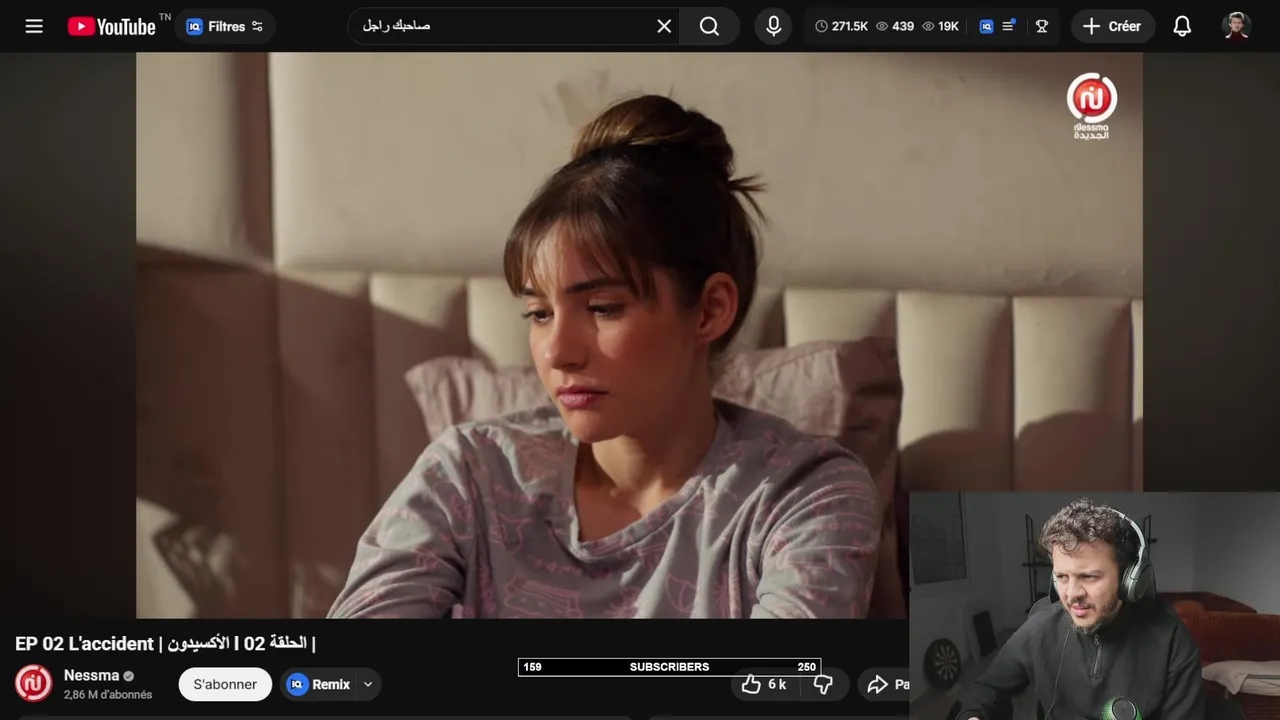Go to YouTube home via logo

coord(112,26)
